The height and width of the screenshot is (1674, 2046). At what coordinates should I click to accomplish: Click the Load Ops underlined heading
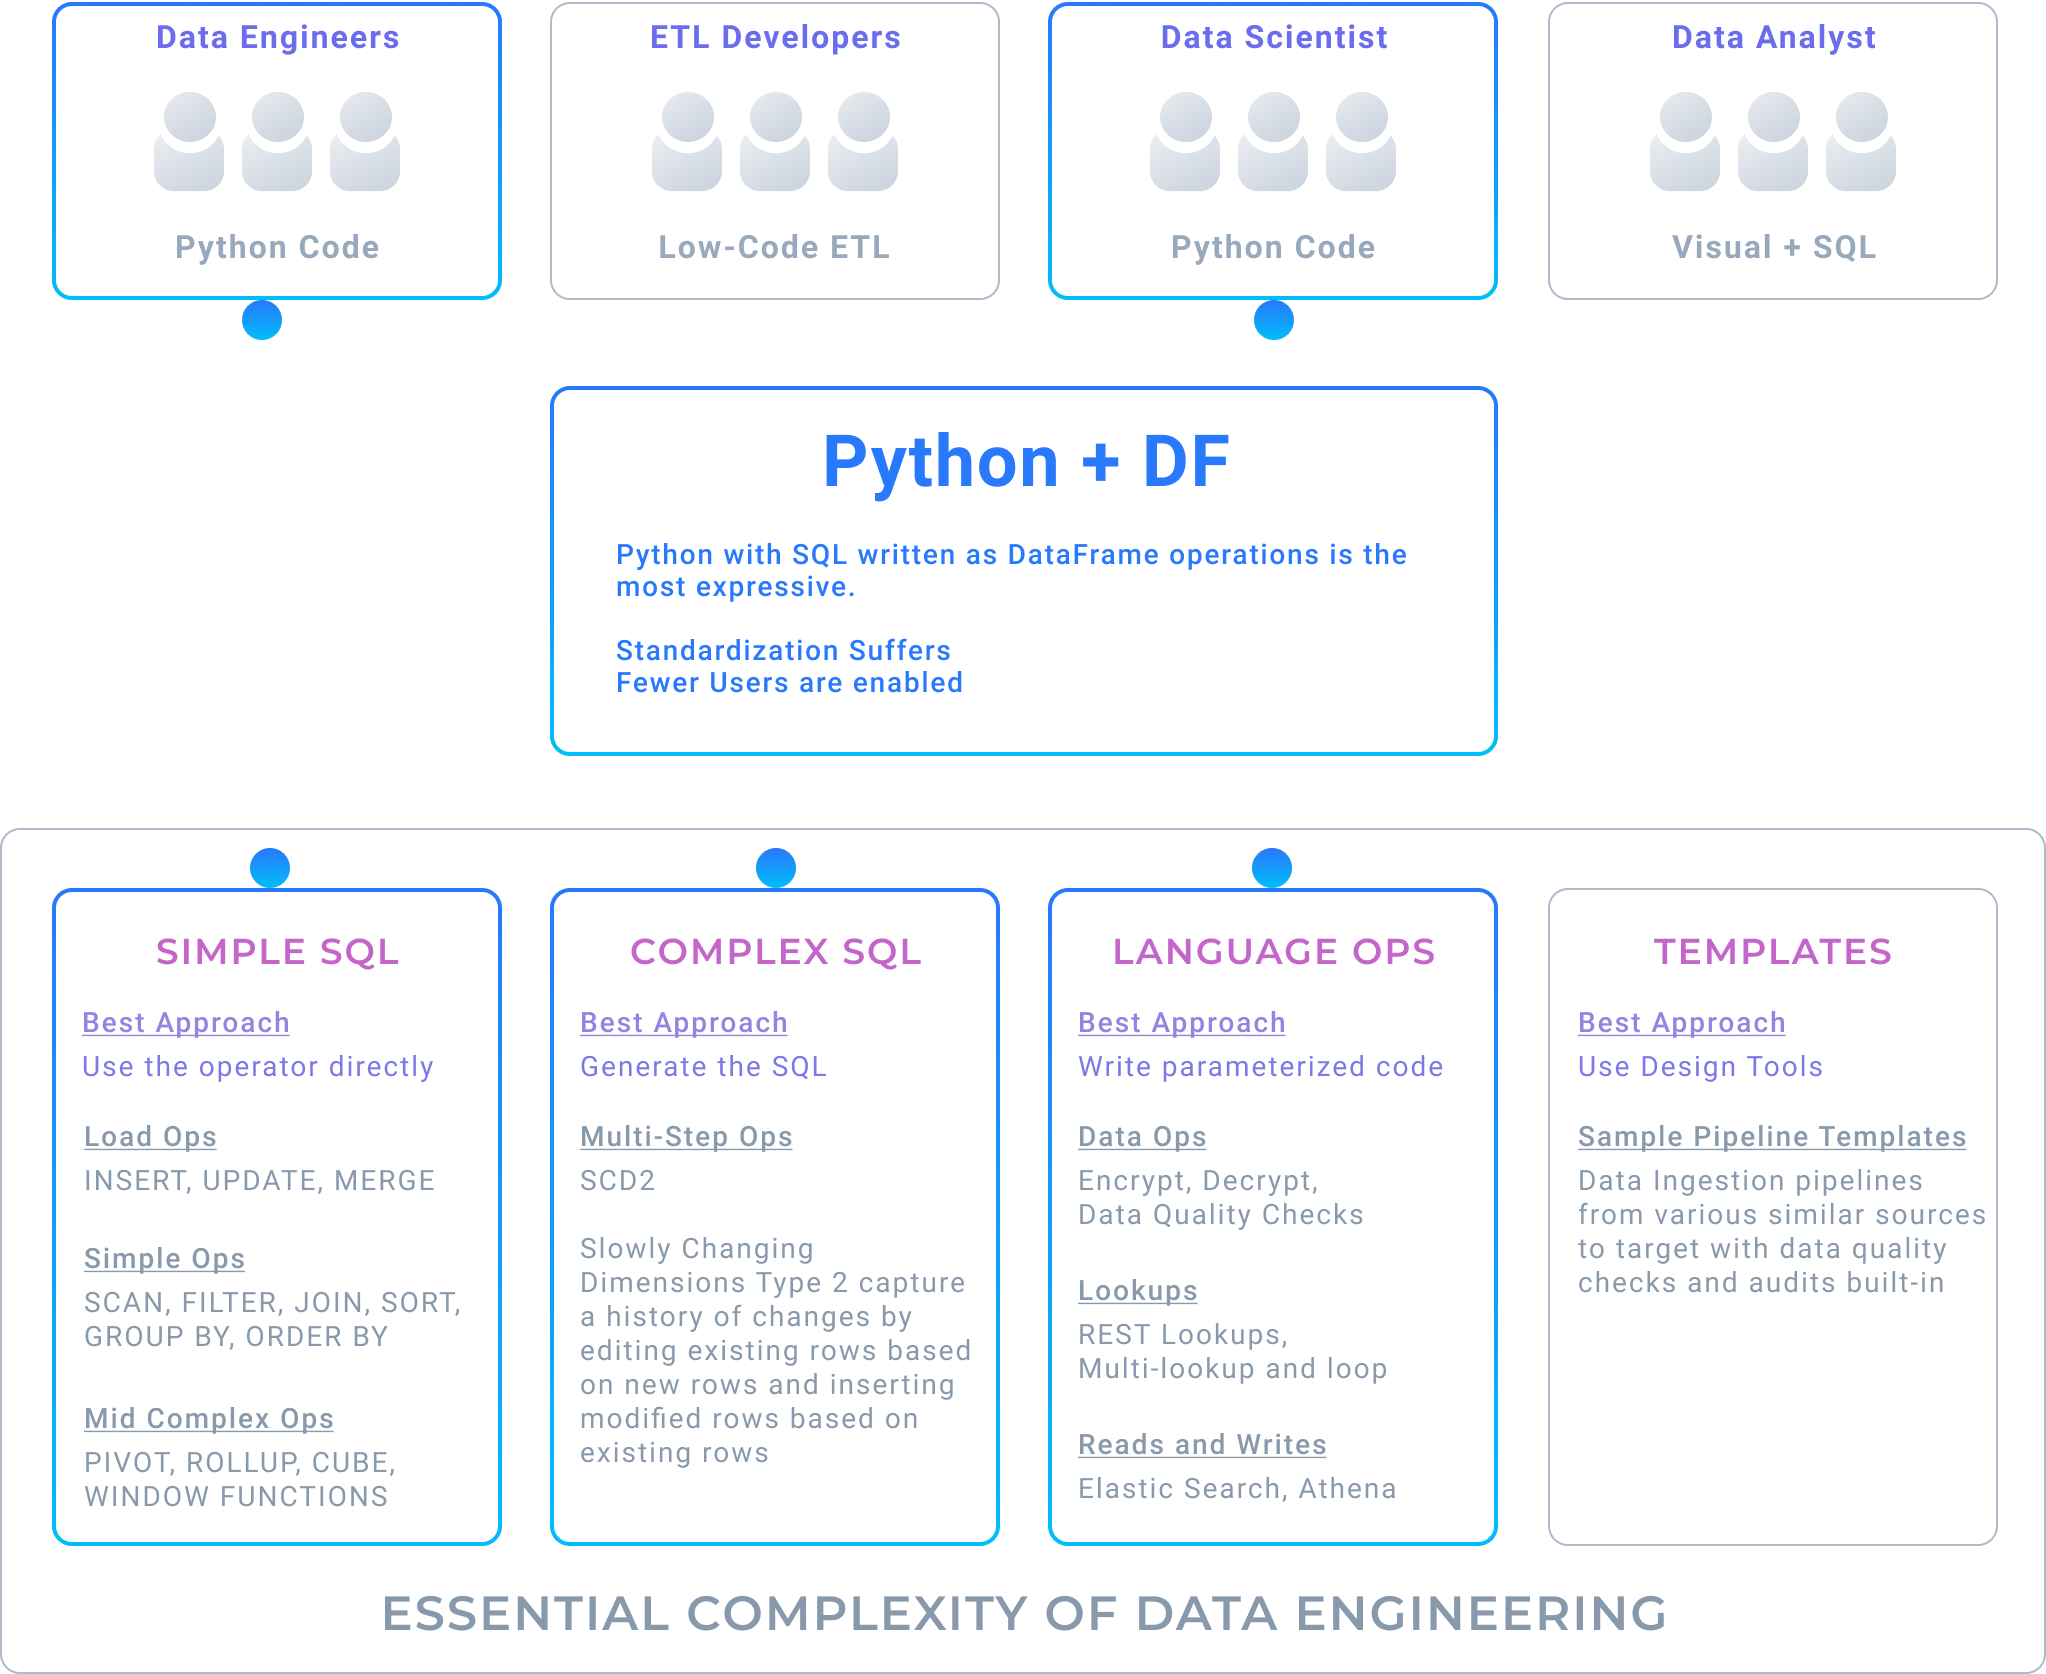point(150,1136)
